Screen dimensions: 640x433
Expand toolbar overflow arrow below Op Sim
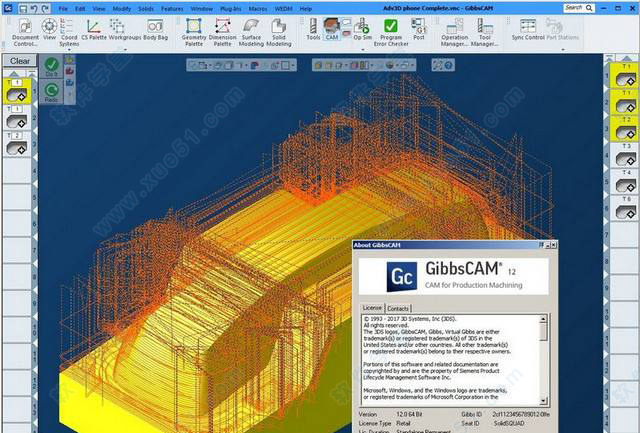click(362, 50)
